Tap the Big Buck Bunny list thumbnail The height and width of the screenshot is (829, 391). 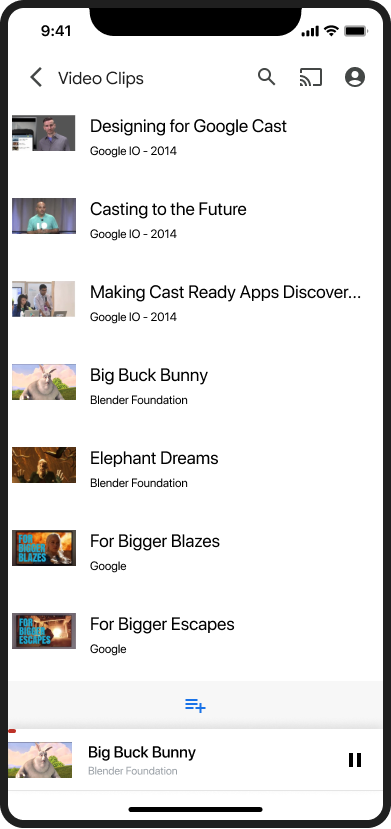click(44, 382)
